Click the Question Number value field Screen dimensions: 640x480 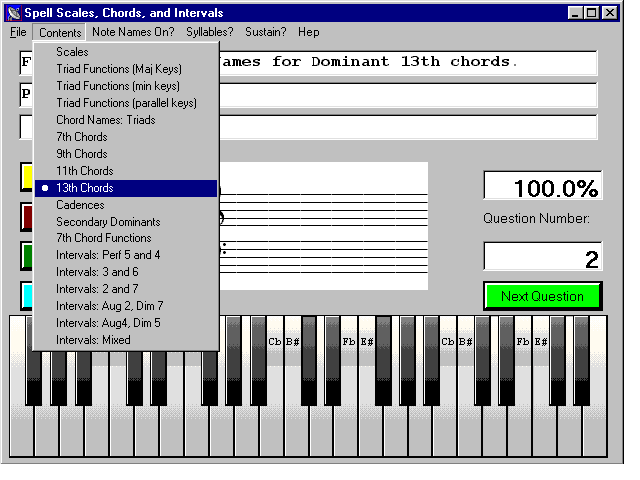[543, 256]
